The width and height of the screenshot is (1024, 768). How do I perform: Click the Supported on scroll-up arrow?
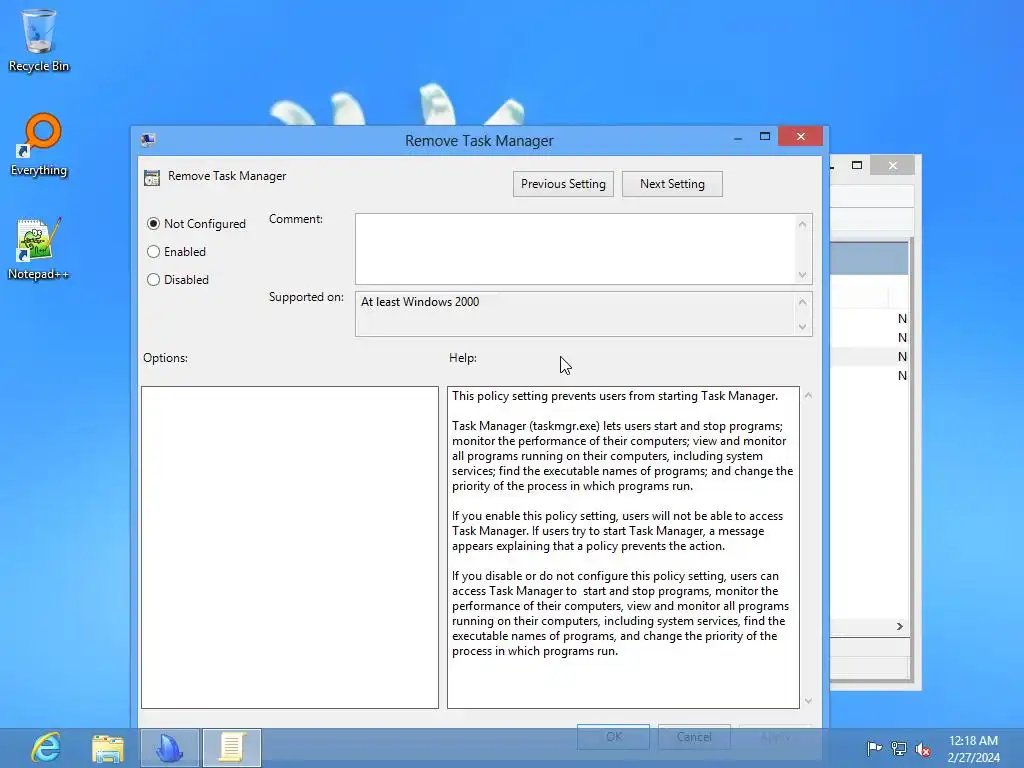click(803, 302)
